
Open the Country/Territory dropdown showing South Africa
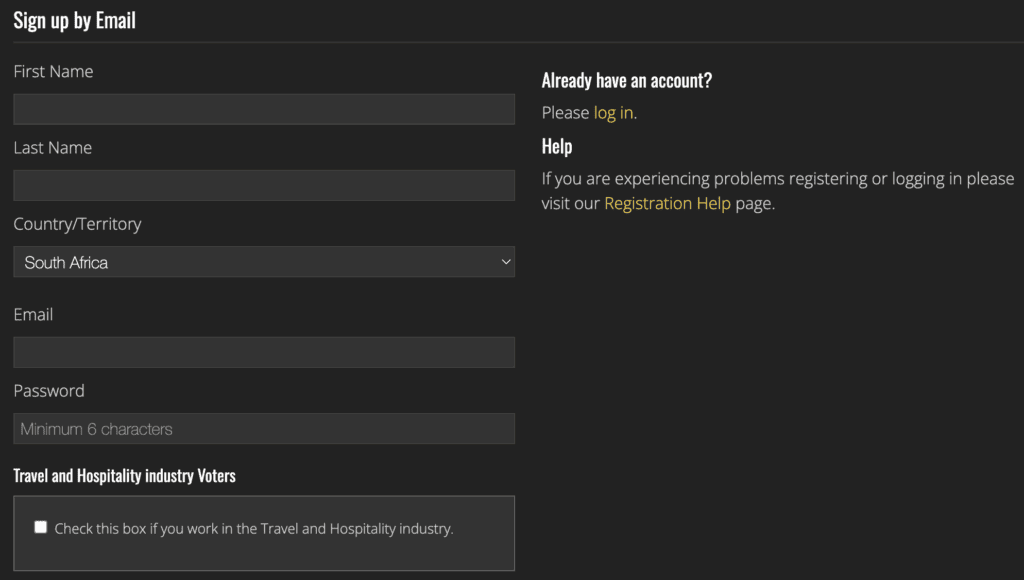(264, 262)
